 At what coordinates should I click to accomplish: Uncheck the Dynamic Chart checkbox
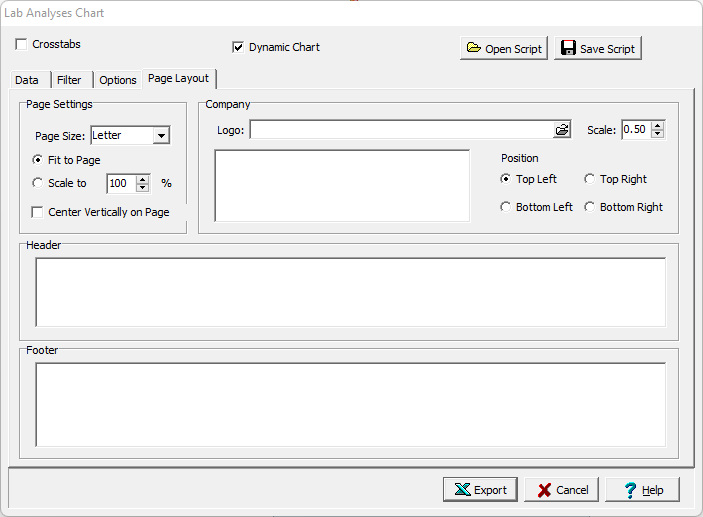(238, 47)
